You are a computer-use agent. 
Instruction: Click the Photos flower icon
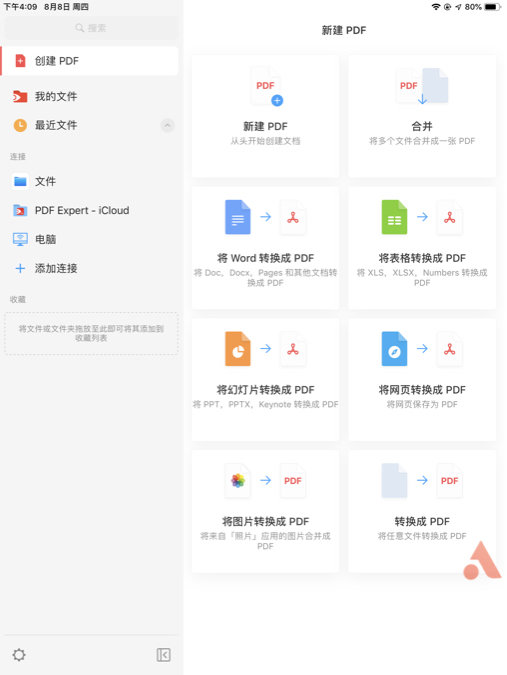pos(238,480)
